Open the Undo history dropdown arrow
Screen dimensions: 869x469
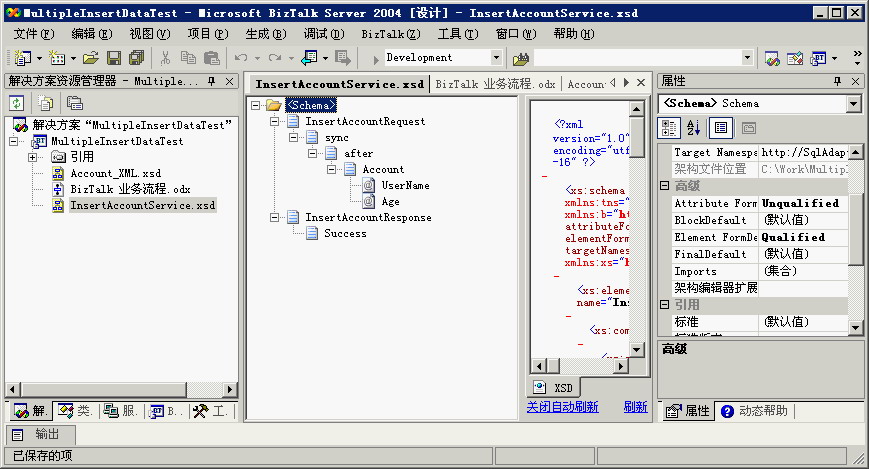point(257,58)
